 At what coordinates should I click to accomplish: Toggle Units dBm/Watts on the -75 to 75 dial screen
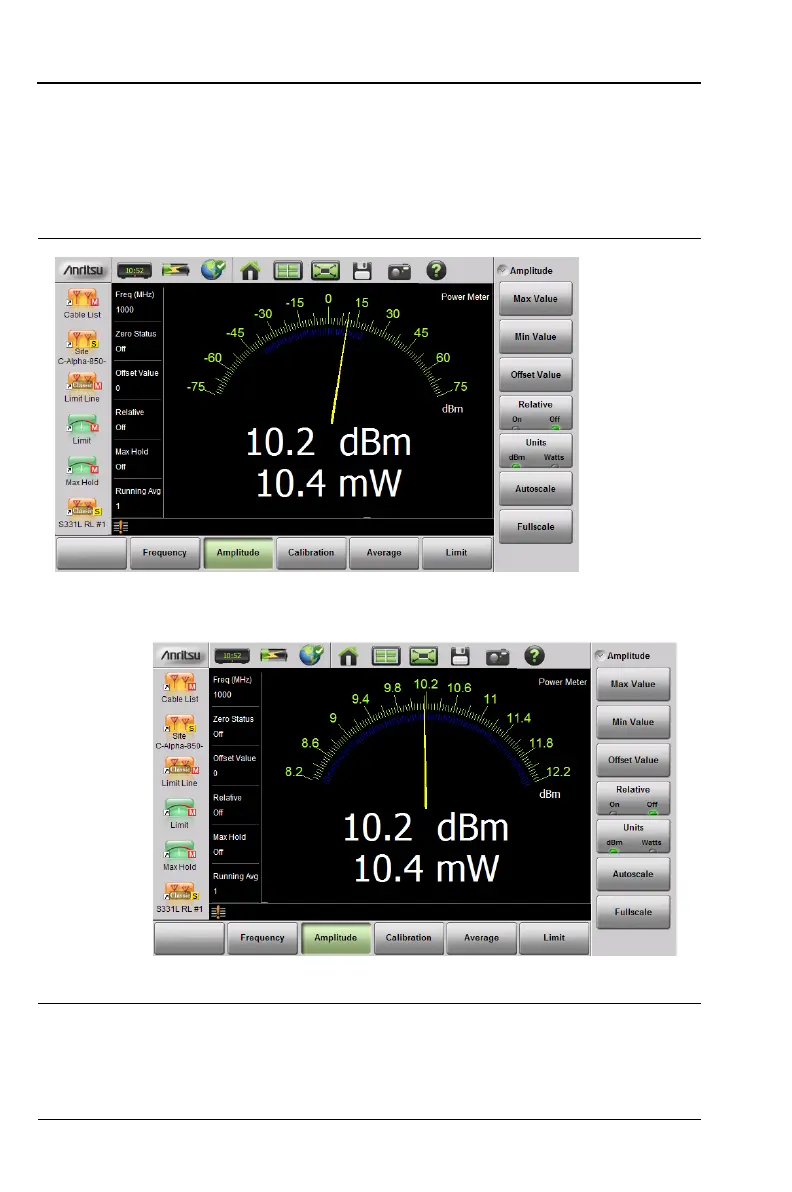pyautogui.click(x=536, y=451)
